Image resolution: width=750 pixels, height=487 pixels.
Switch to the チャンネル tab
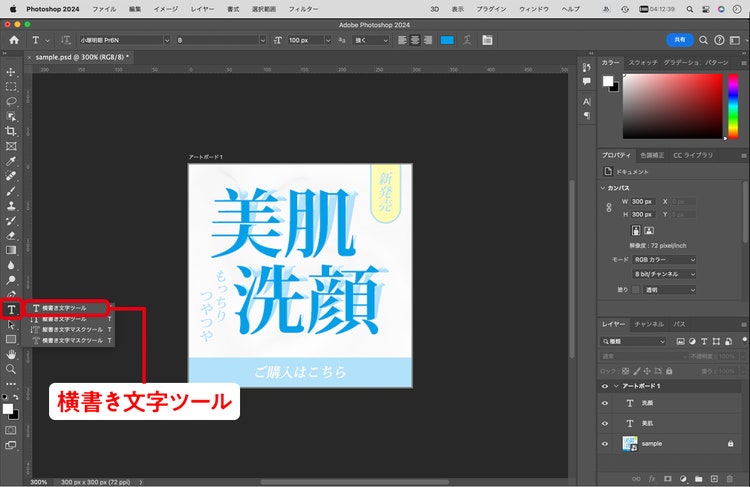coord(649,324)
